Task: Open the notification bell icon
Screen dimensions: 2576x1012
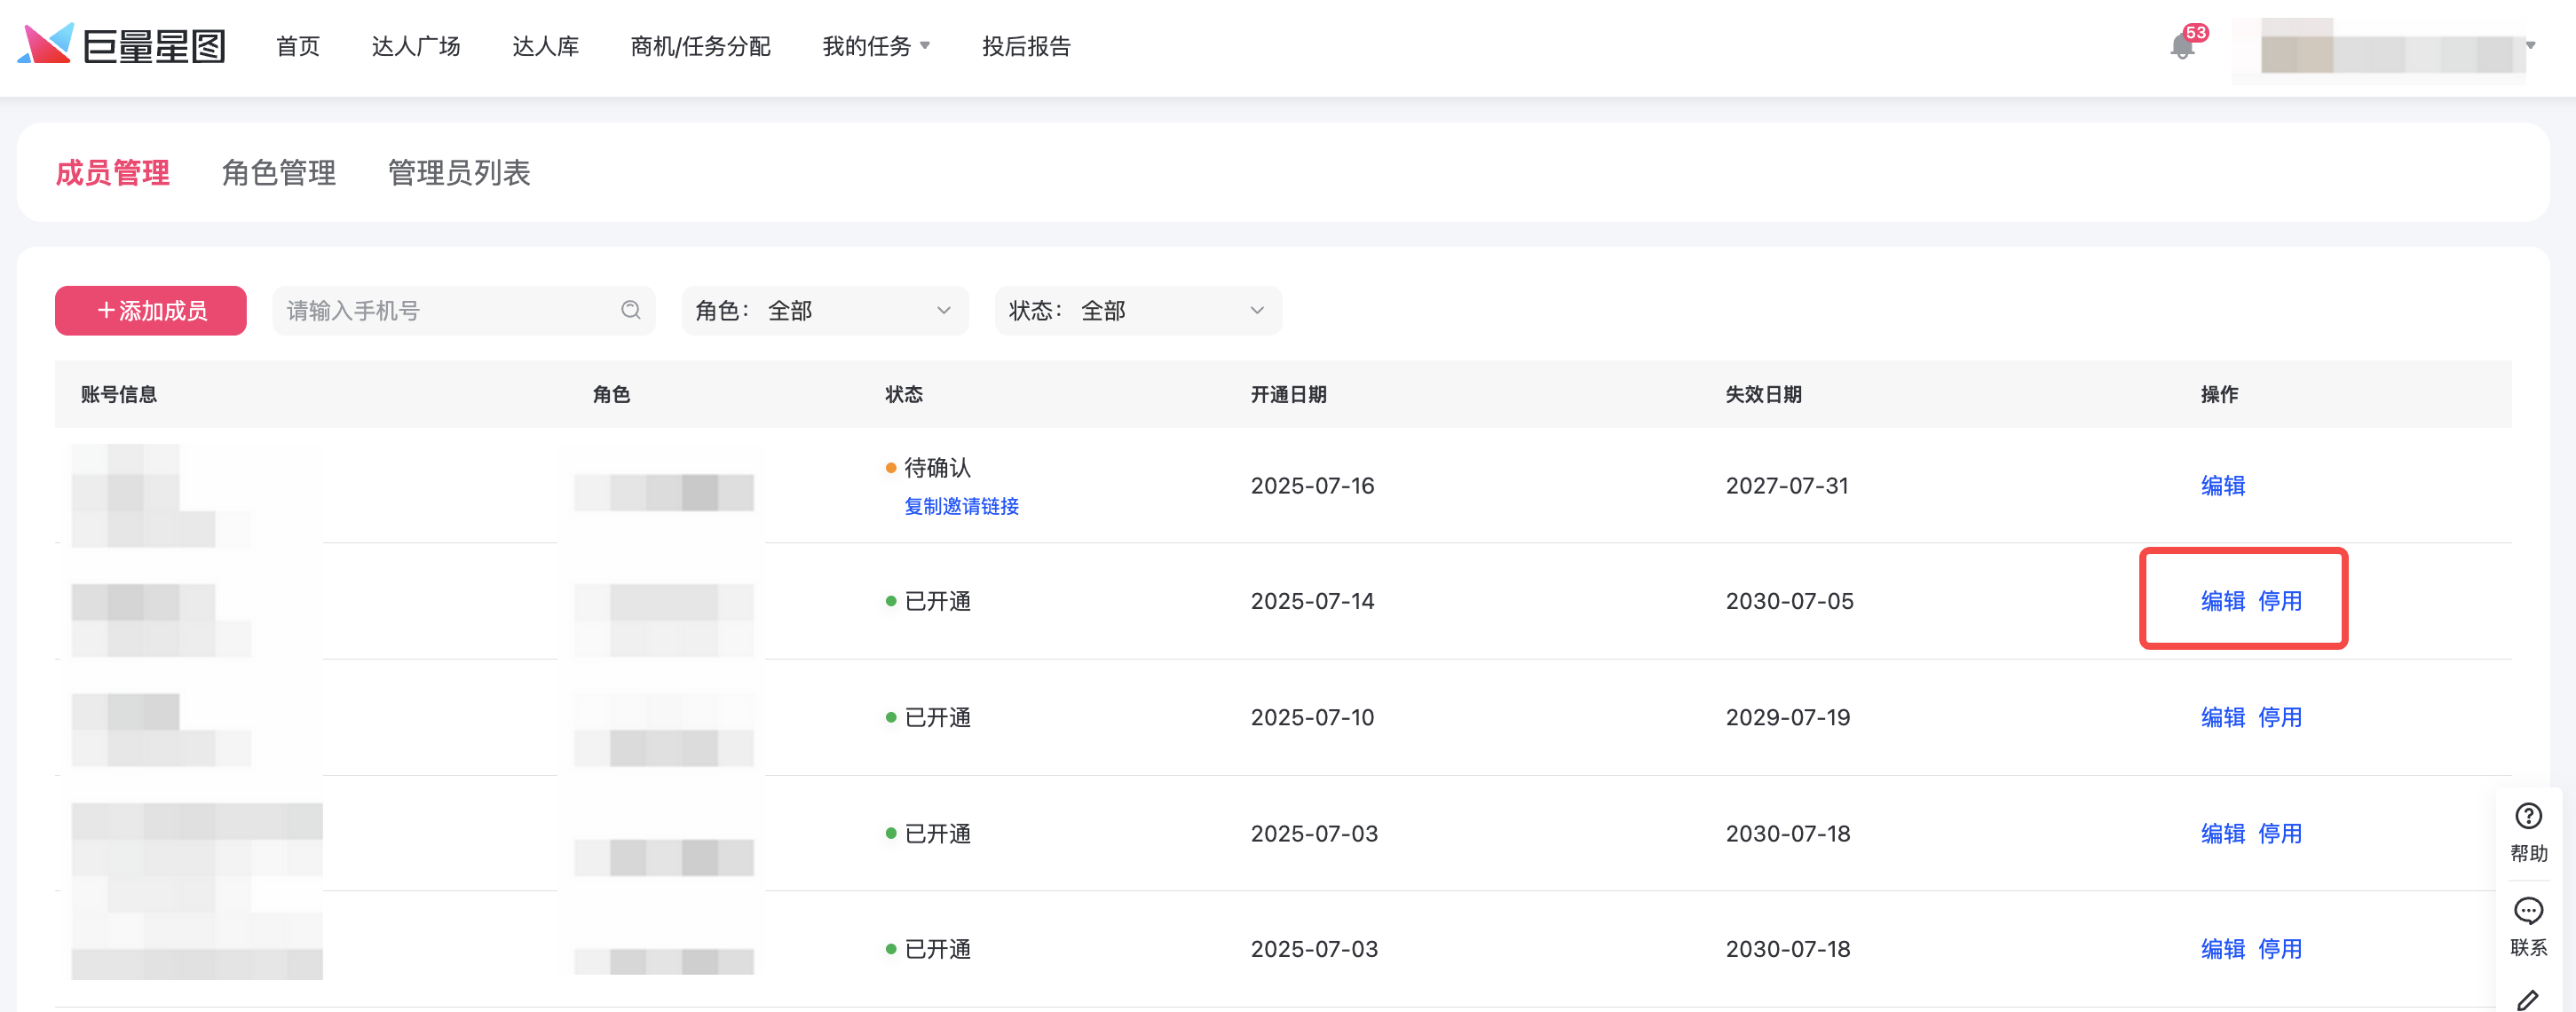Action: [x=2182, y=46]
